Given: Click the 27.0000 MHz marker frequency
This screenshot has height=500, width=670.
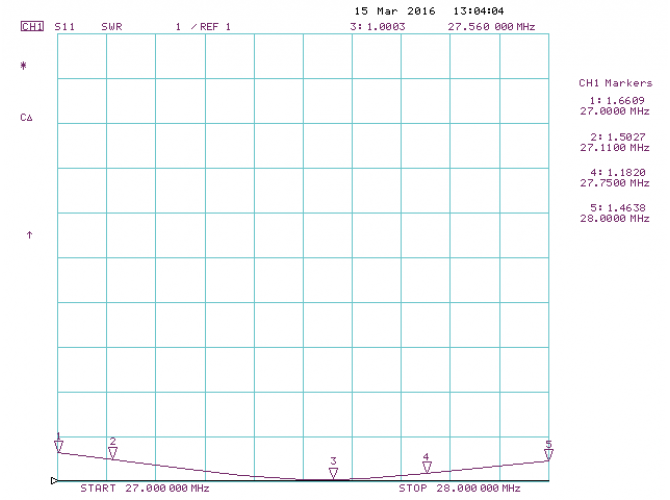Looking at the screenshot, I should (614, 111).
